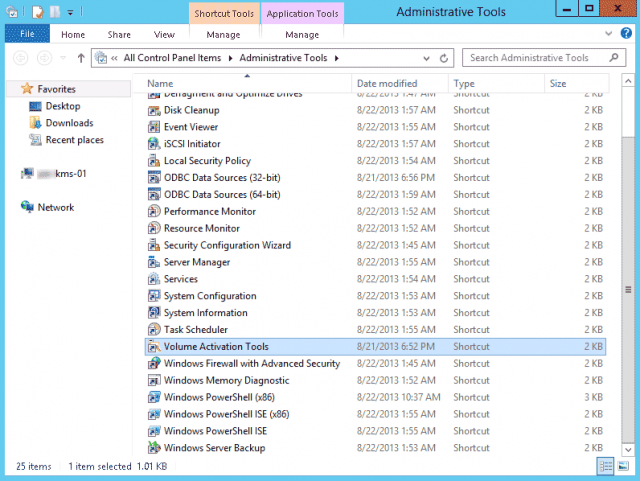Click the Windows PowerShell ISE icon
This screenshot has height=481, width=640.
154,431
